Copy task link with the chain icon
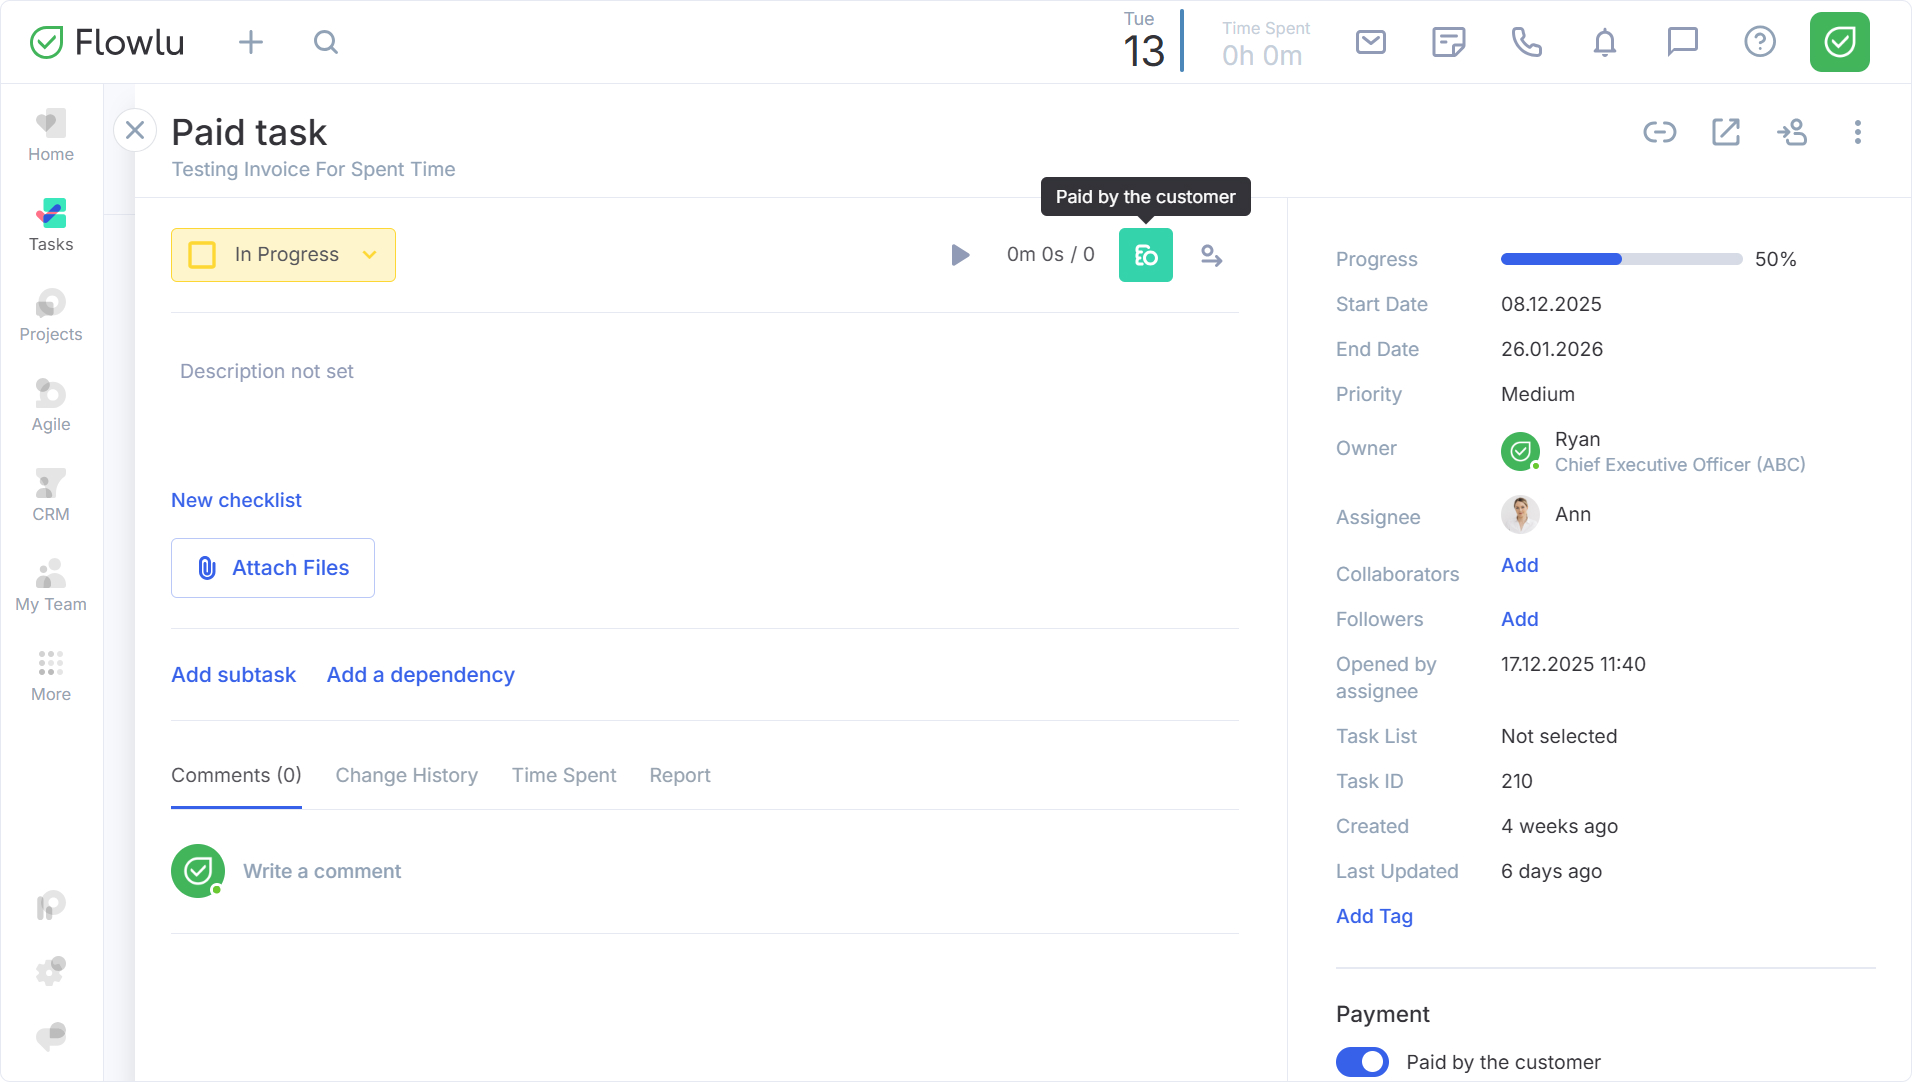The width and height of the screenshot is (1912, 1082). point(1659,132)
